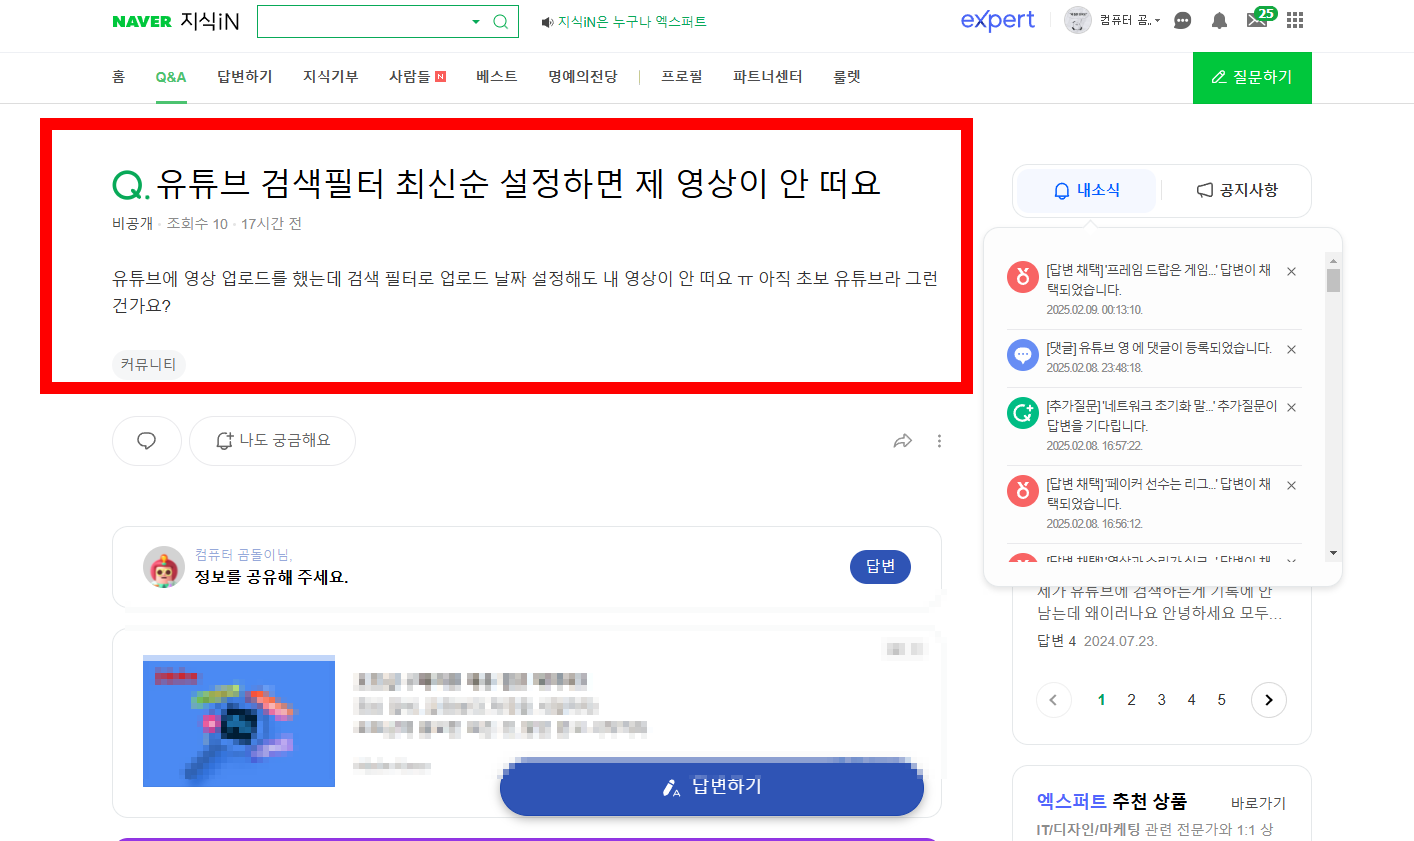Click the comment bubble button under question

point(147,441)
